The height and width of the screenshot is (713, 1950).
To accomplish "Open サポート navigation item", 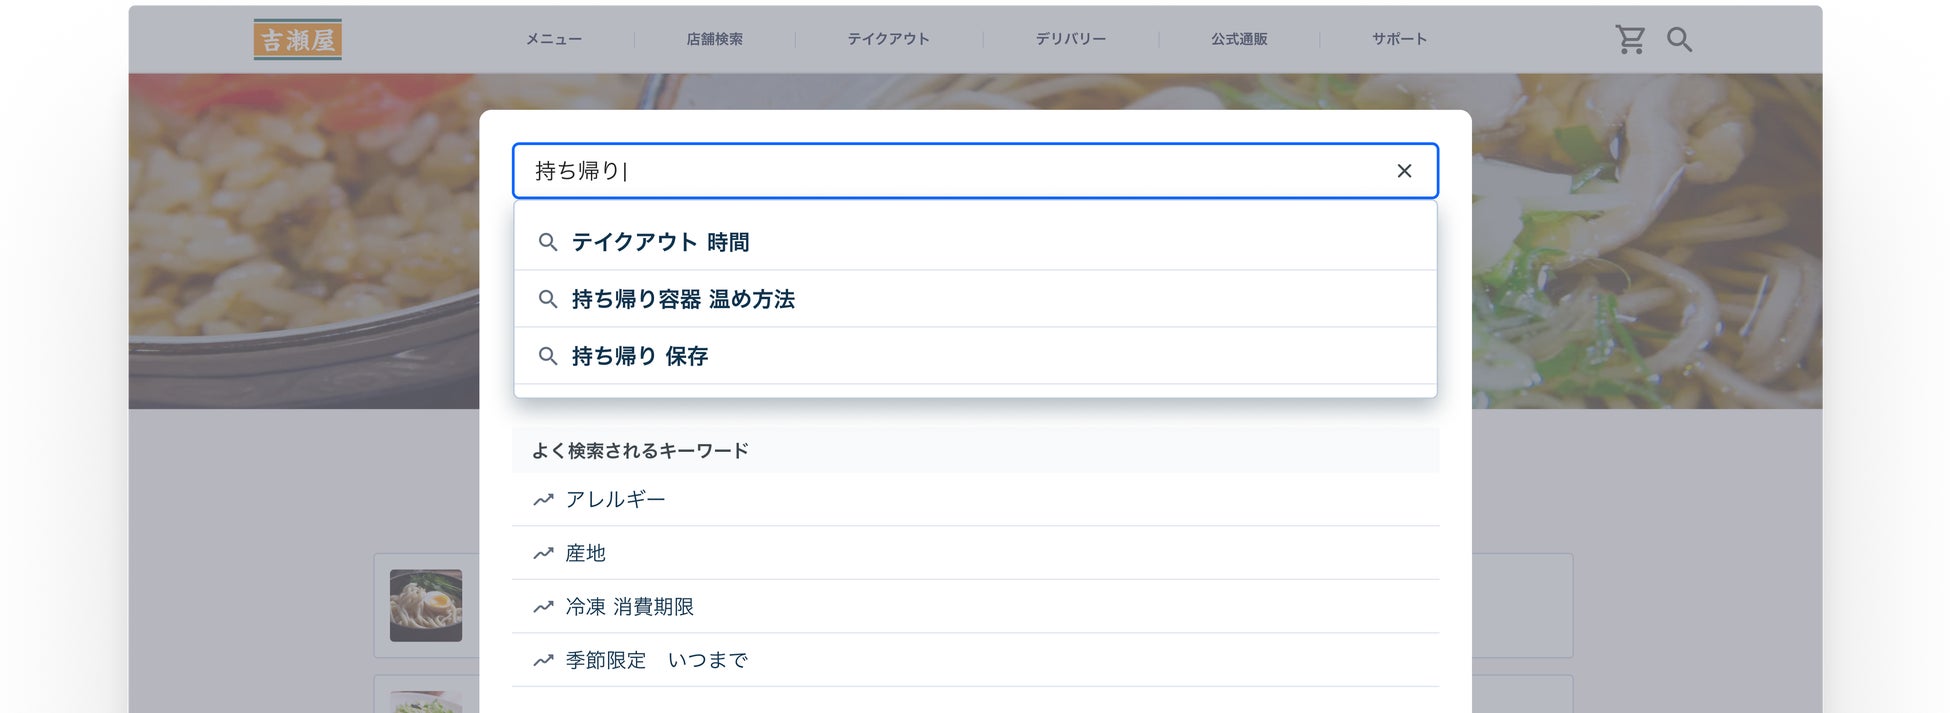I will [x=1399, y=39].
